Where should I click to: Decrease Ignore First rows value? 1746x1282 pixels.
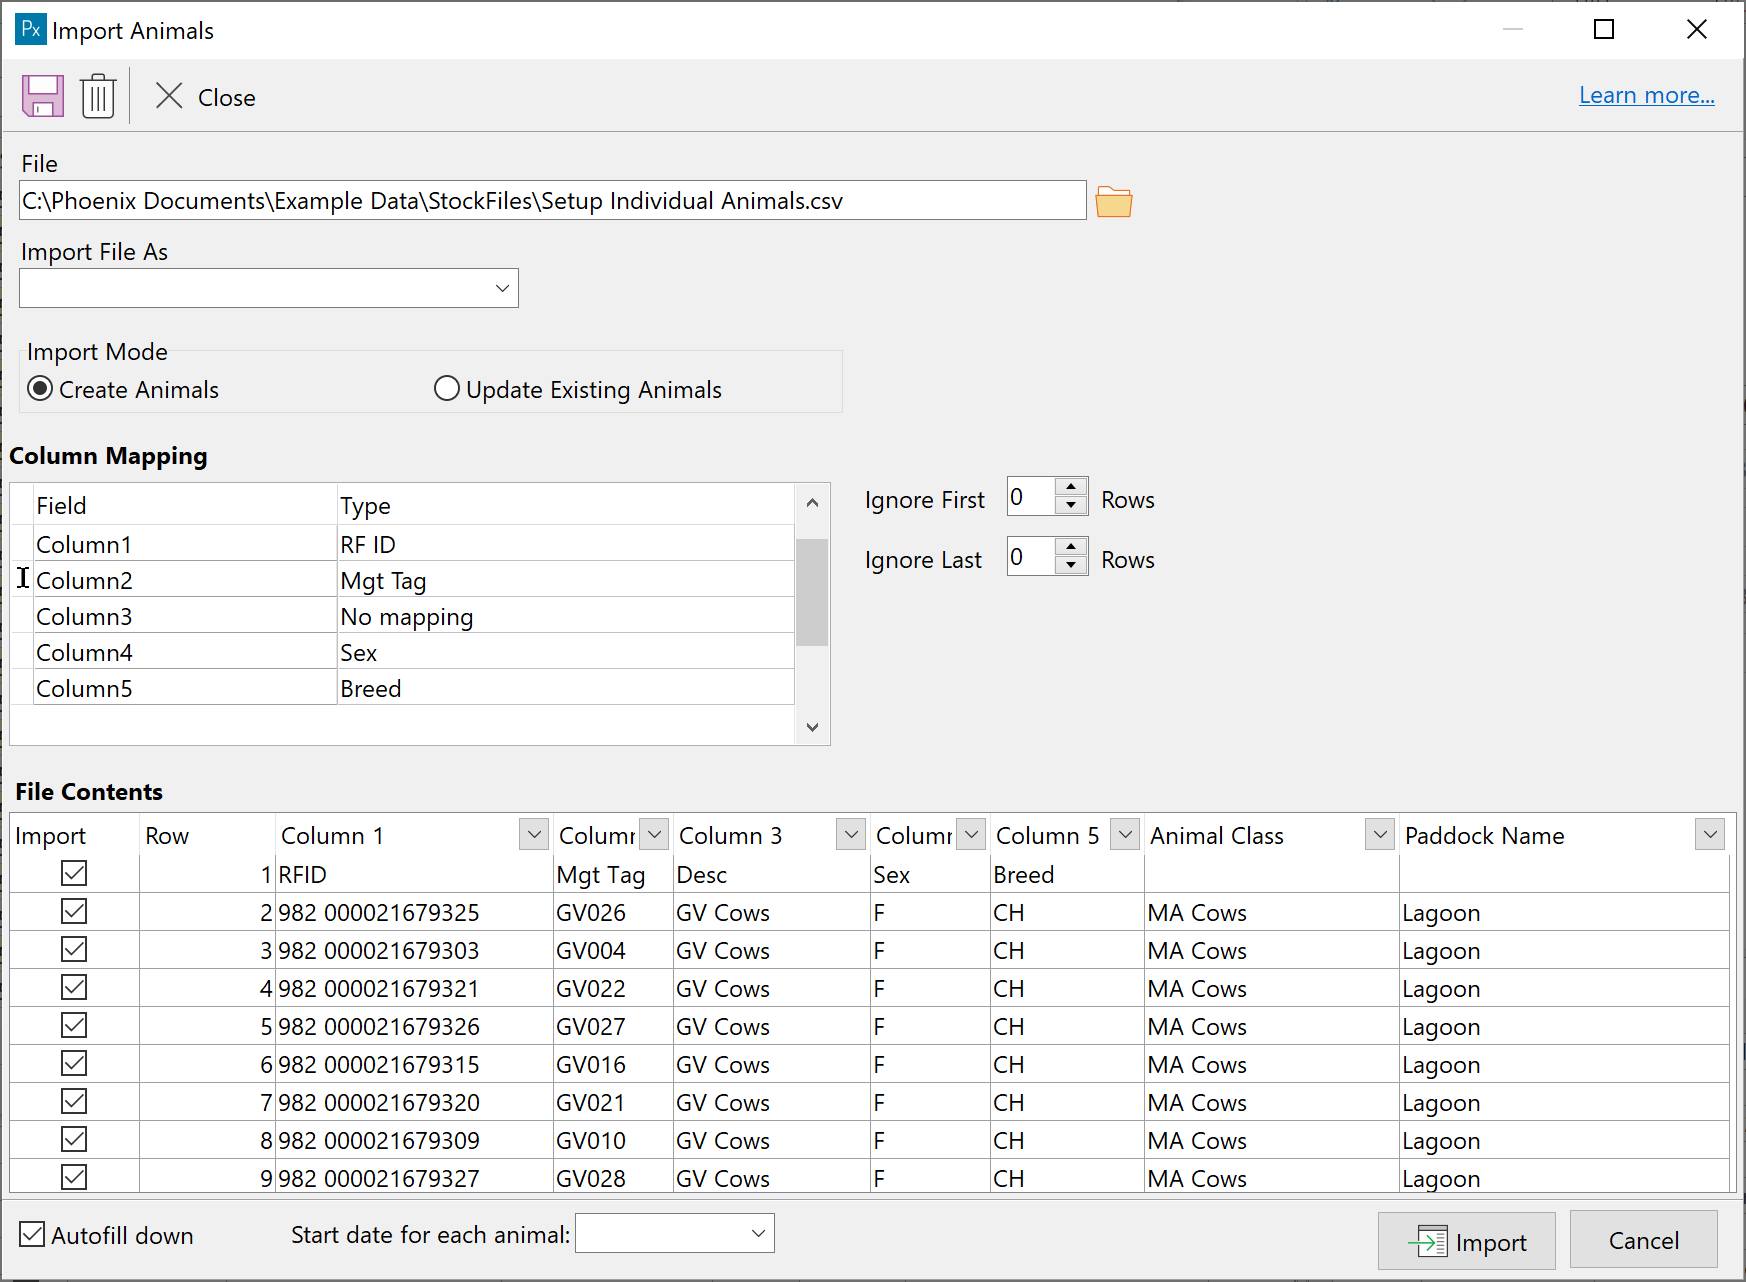[x=1071, y=505]
